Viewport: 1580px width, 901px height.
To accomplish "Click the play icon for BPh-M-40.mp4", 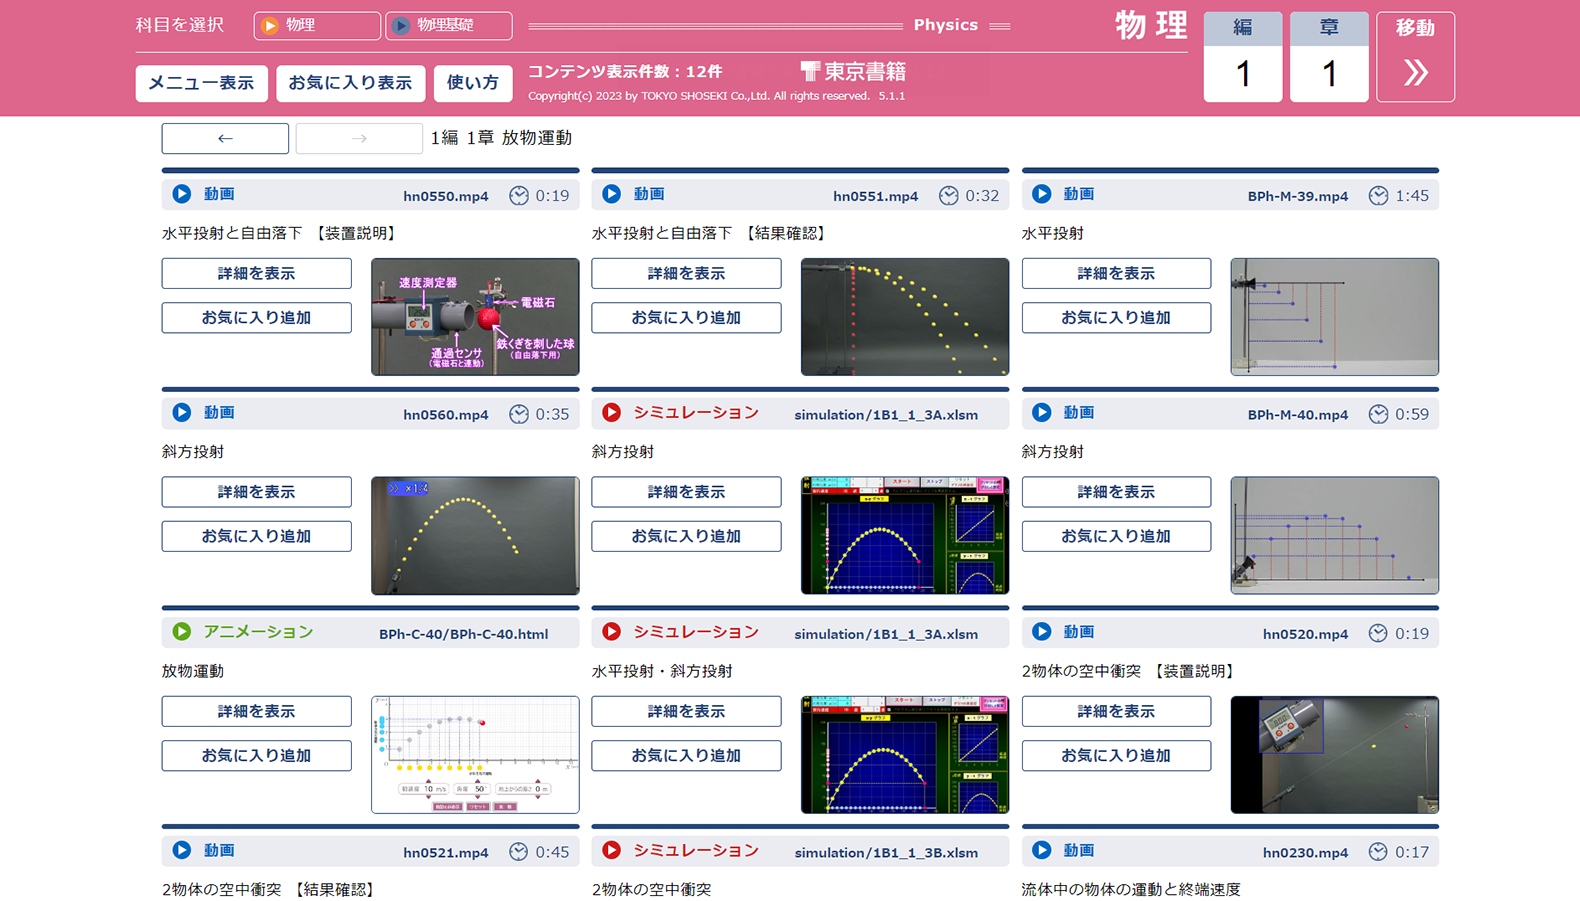I will pos(1042,413).
